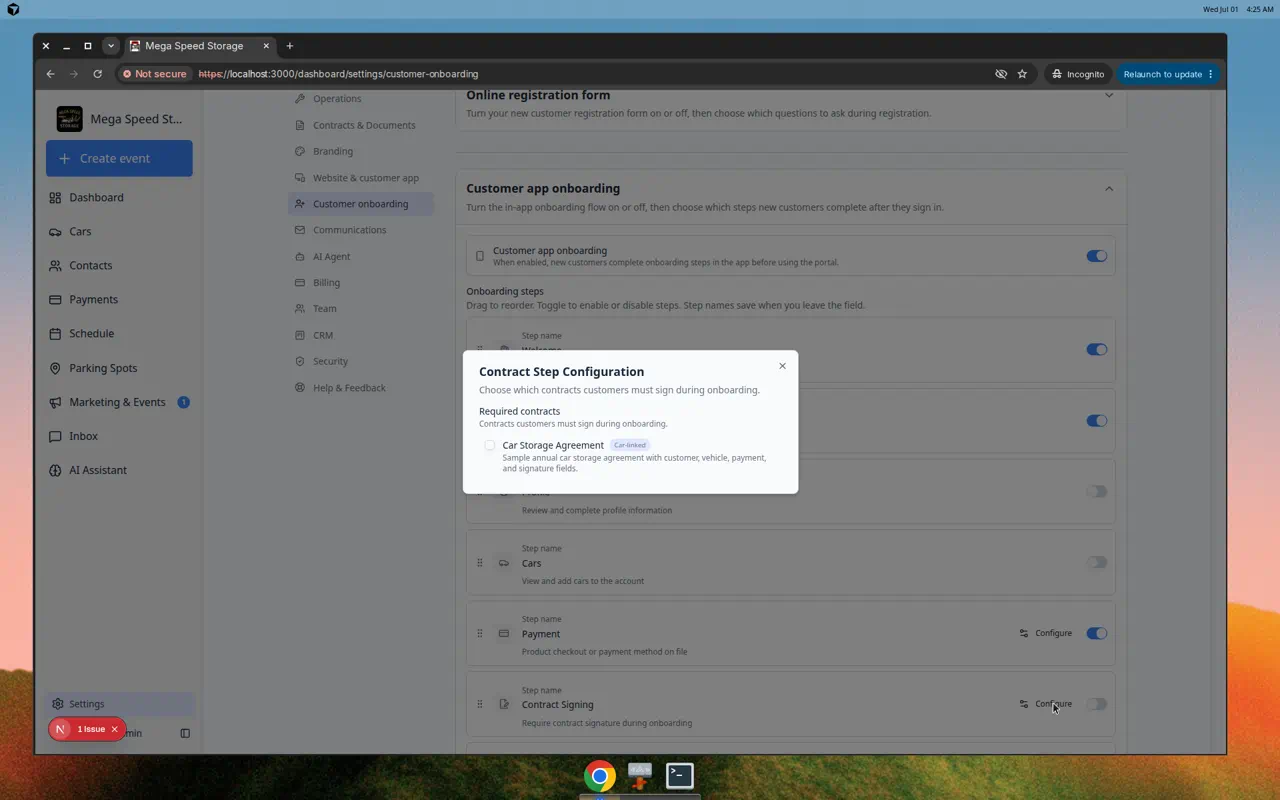Enable the Contract Signing step toggle
The width and height of the screenshot is (1280, 800).
tap(1097, 704)
